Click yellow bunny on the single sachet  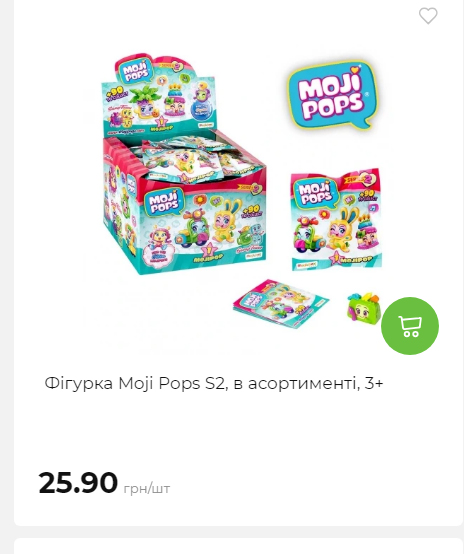[x=341, y=229]
